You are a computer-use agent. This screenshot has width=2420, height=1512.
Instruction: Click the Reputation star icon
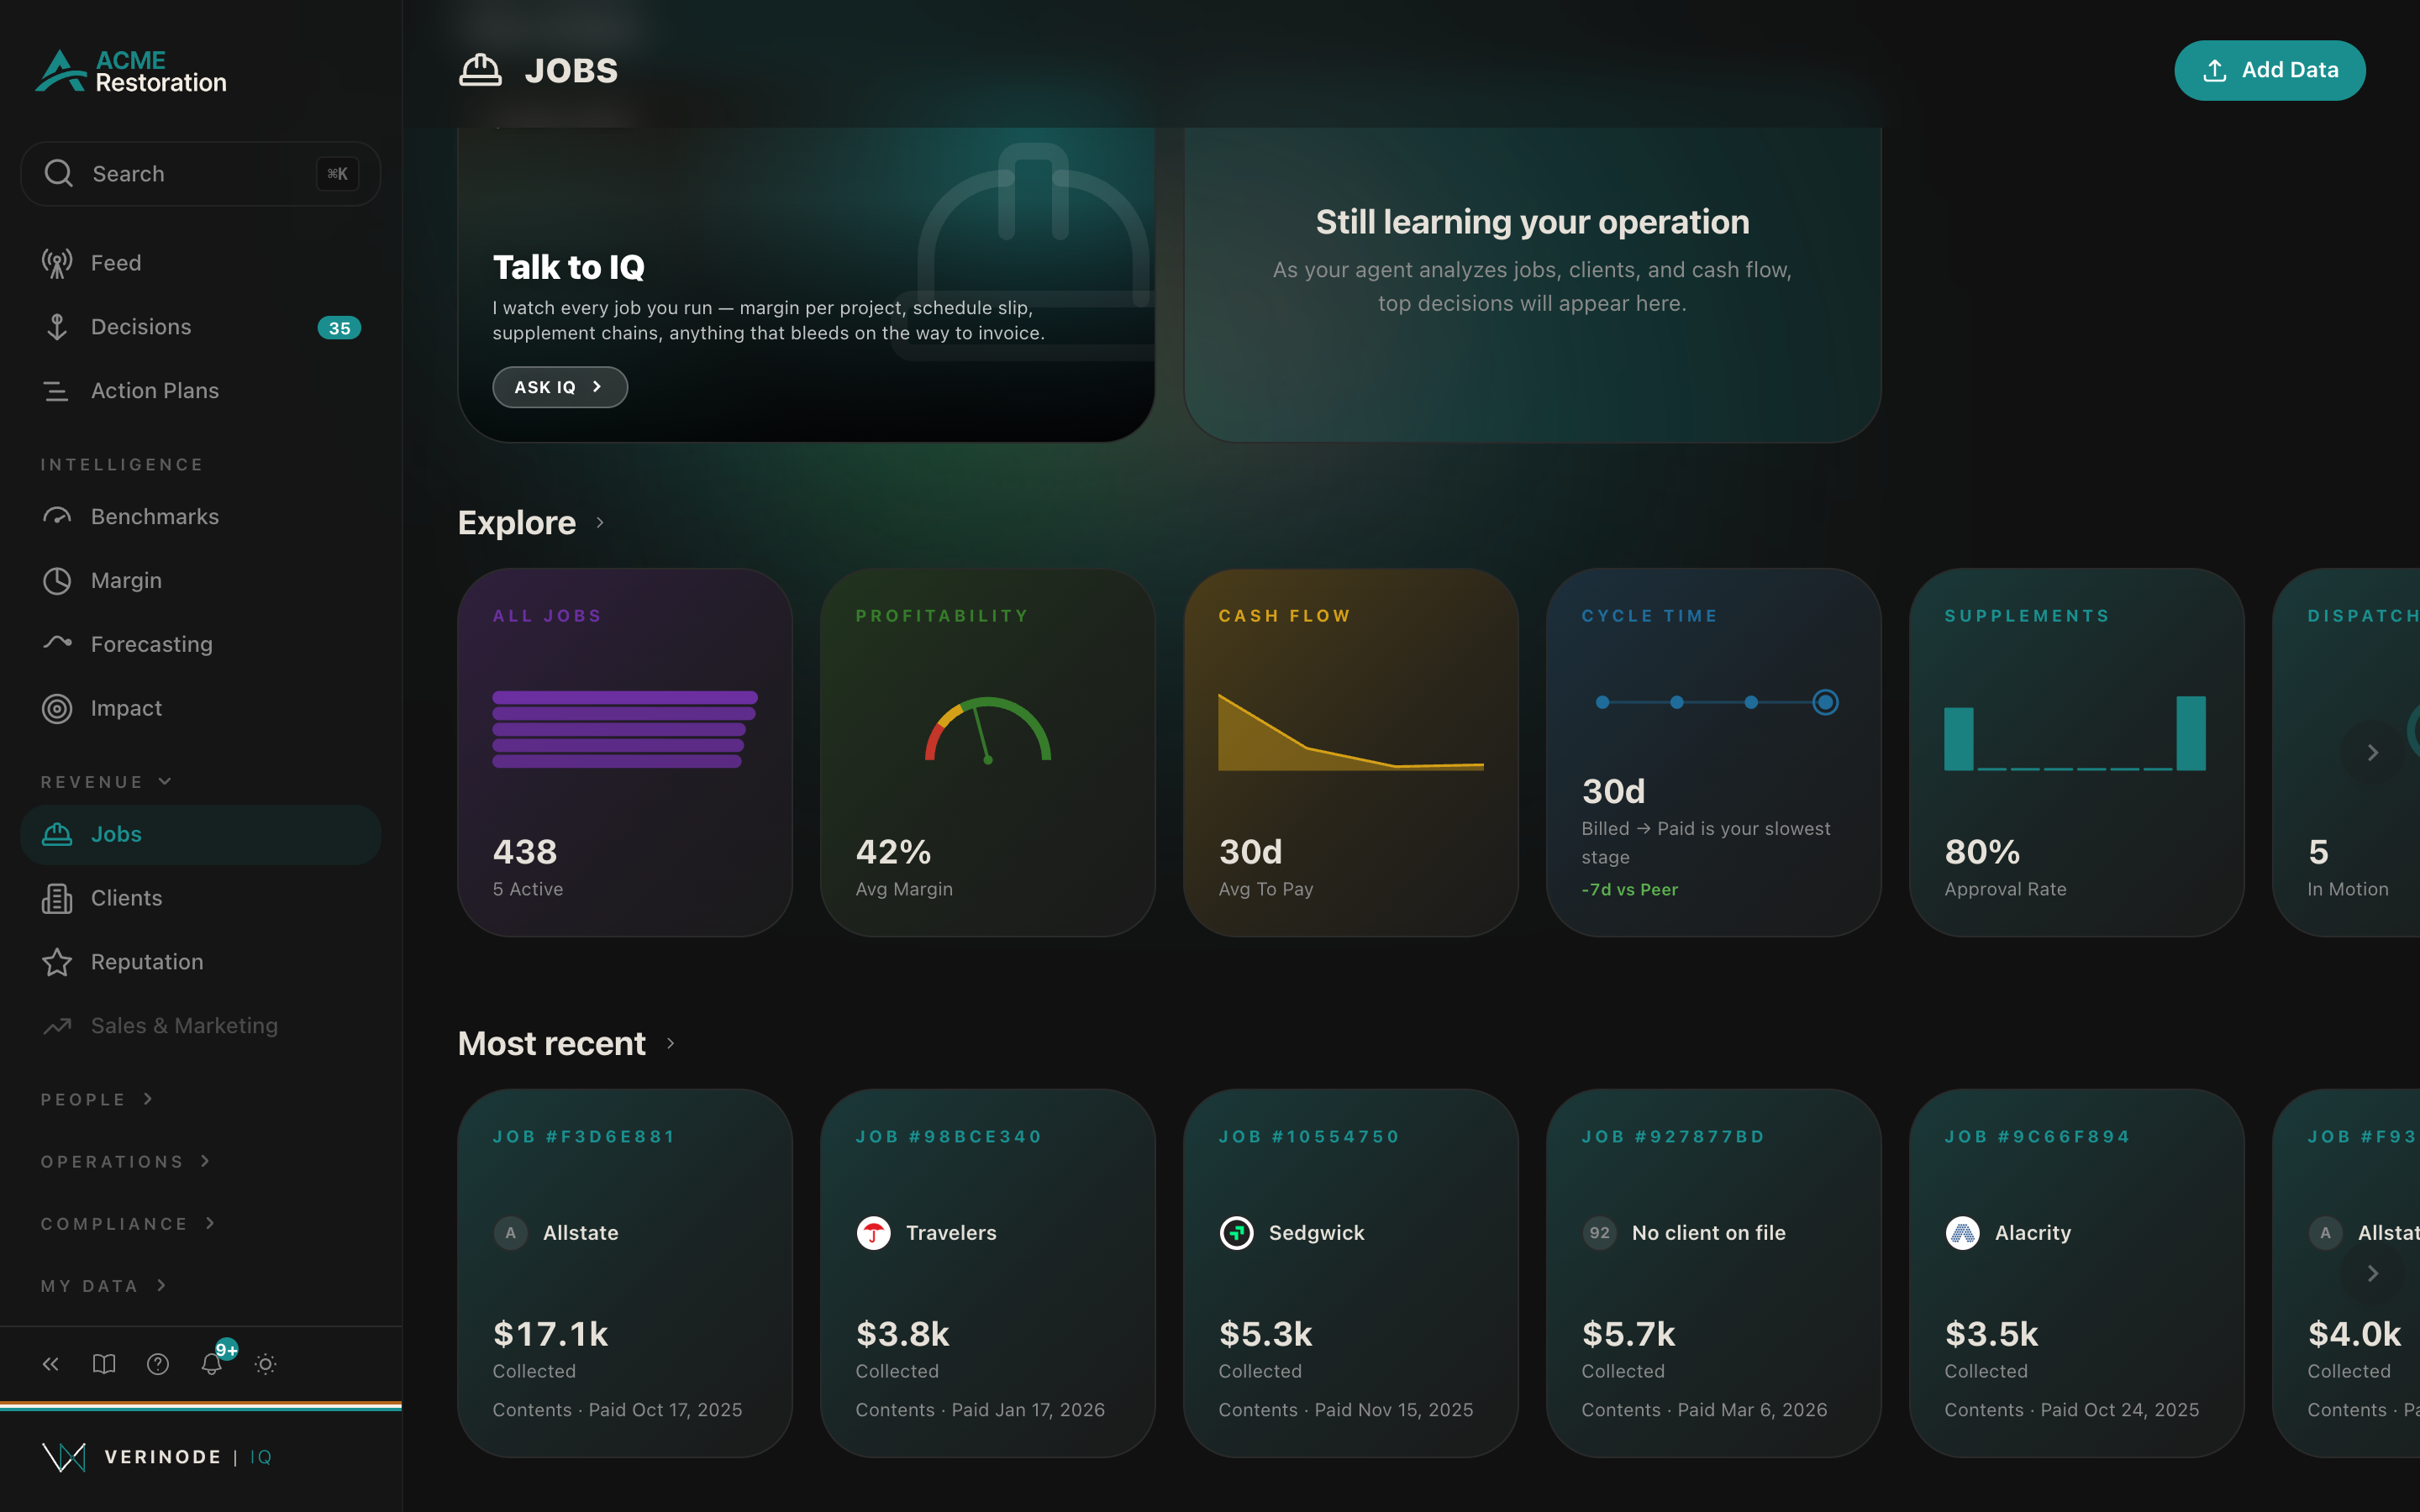[x=57, y=962]
